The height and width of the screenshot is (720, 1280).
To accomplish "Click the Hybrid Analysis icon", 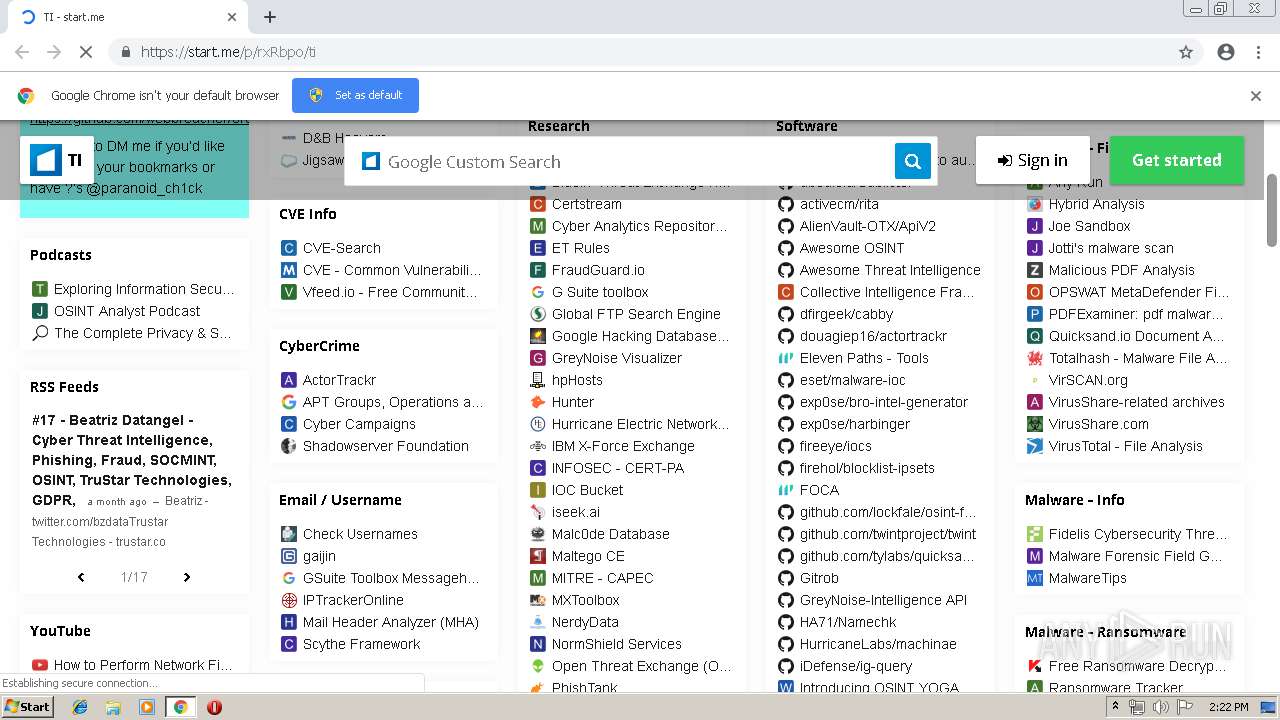I will pyautogui.click(x=1035, y=204).
